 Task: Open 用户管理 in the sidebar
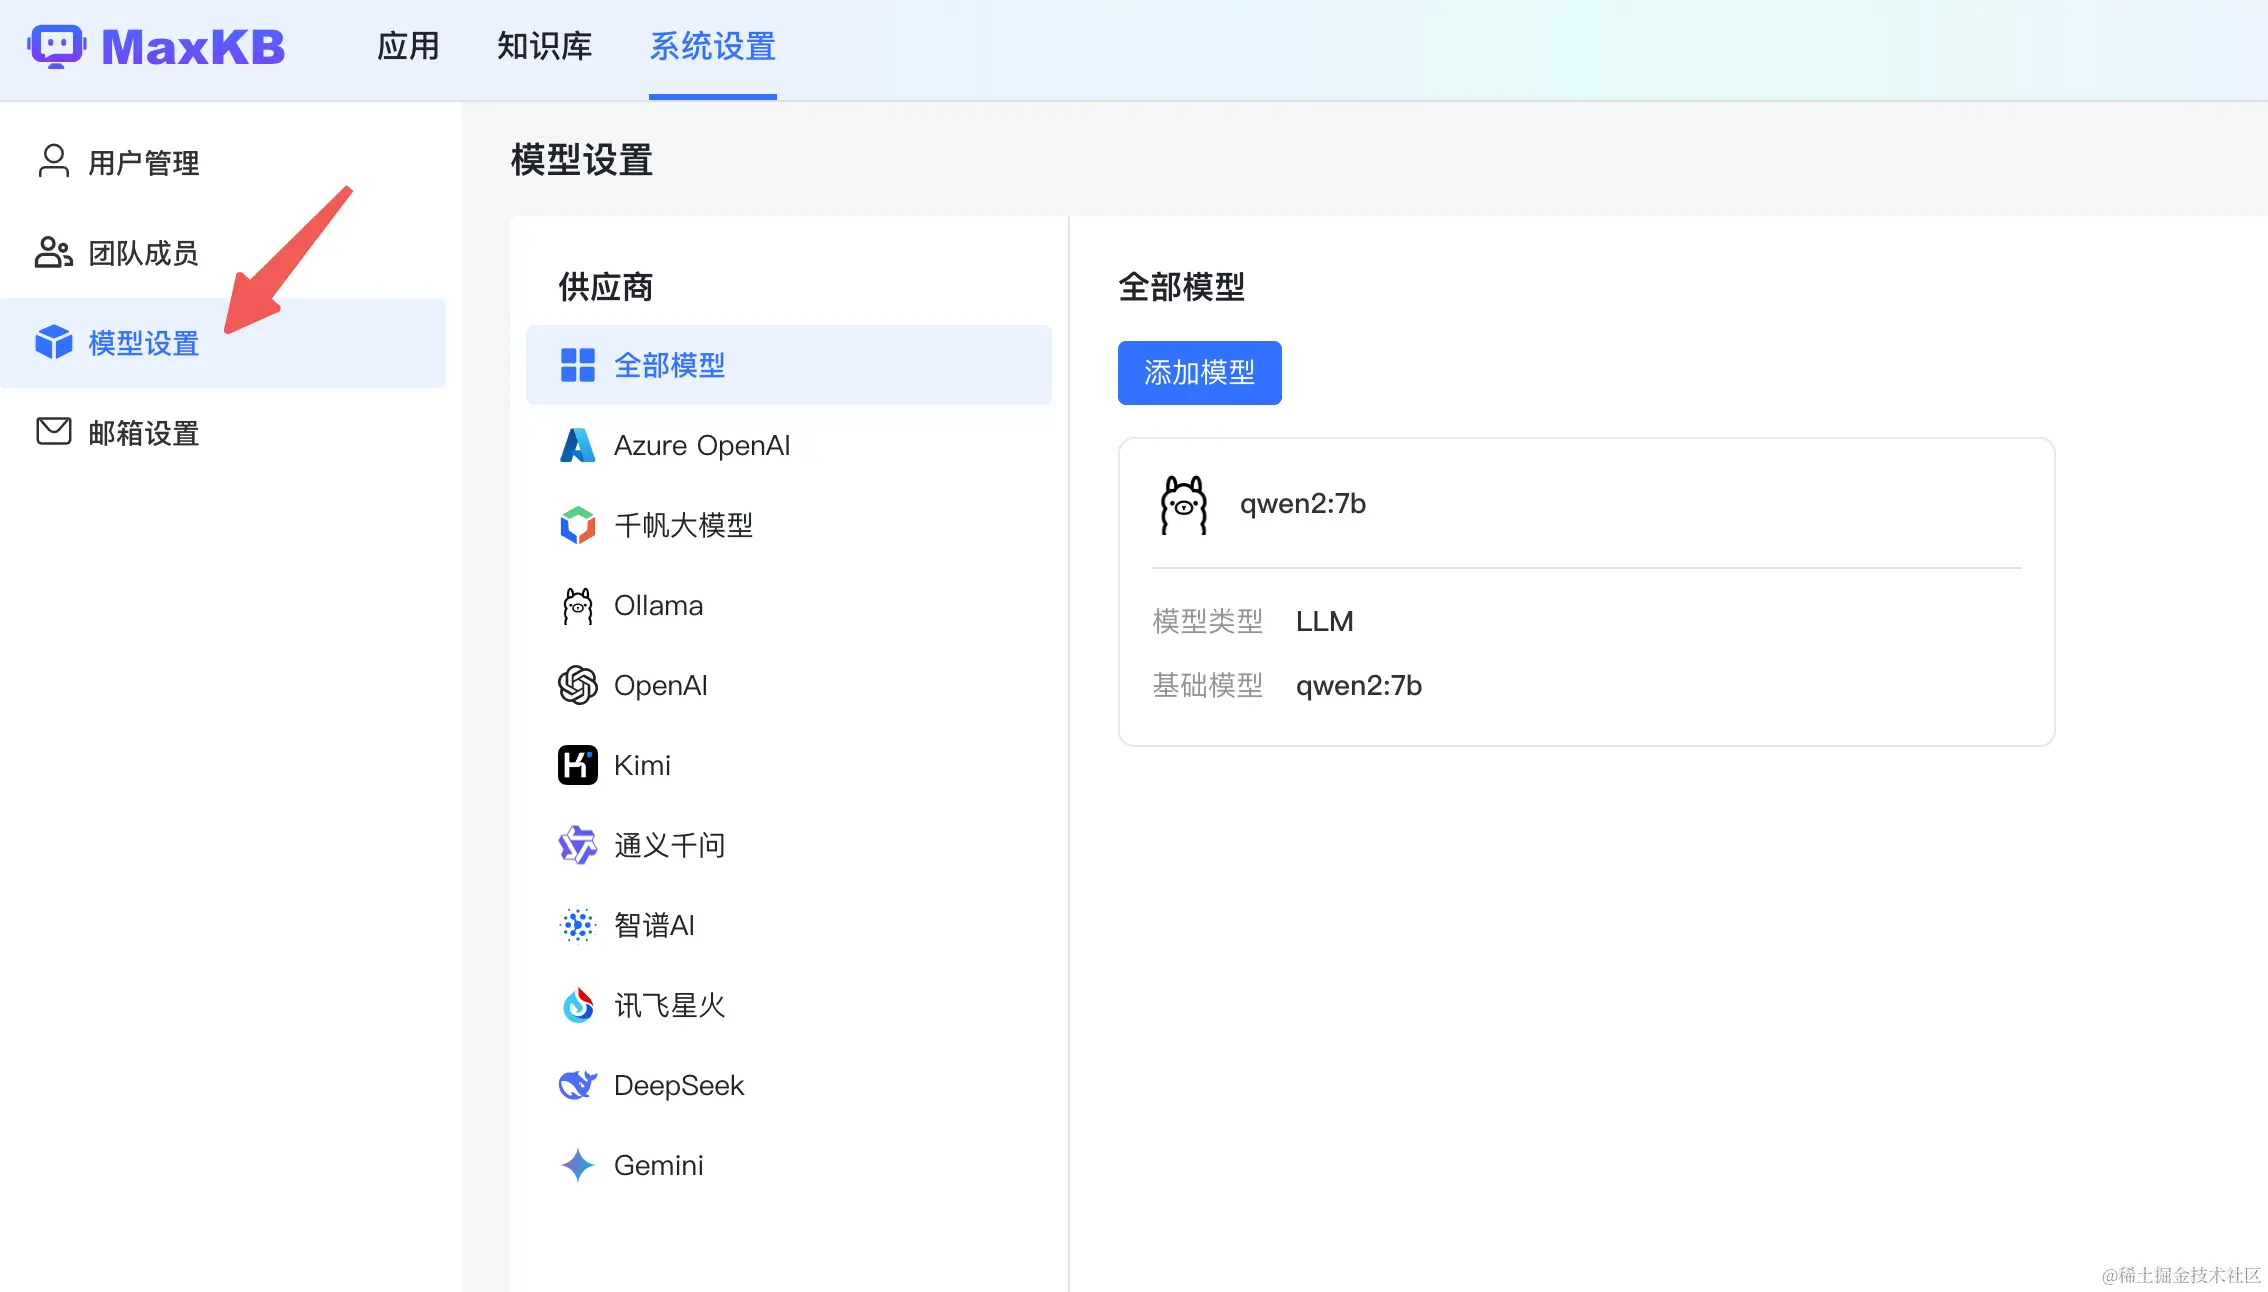click(x=142, y=162)
